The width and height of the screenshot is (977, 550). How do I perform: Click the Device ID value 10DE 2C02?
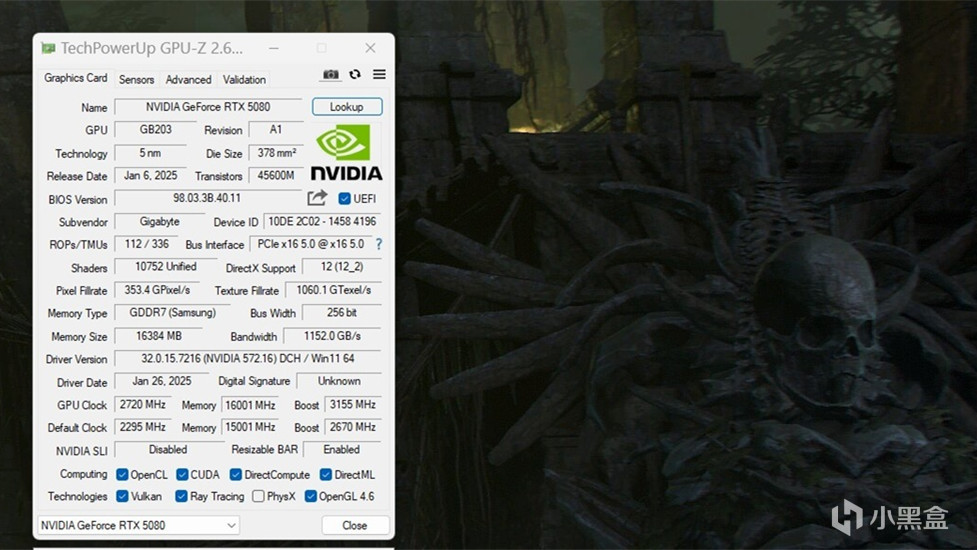[x=322, y=222]
